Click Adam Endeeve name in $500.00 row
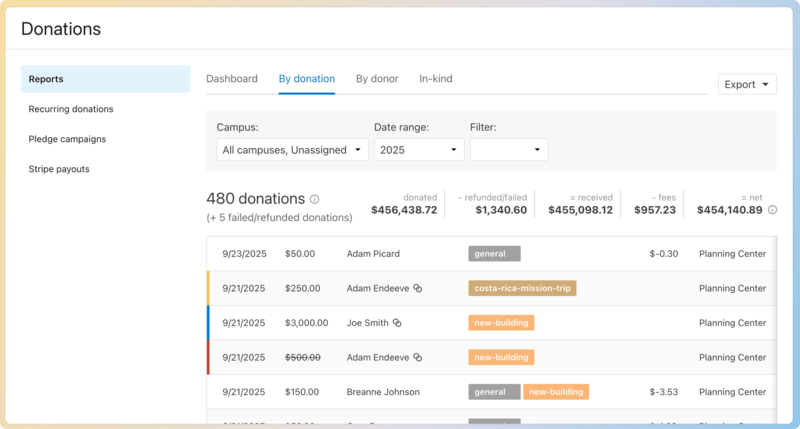This screenshot has width=800, height=429. point(378,358)
